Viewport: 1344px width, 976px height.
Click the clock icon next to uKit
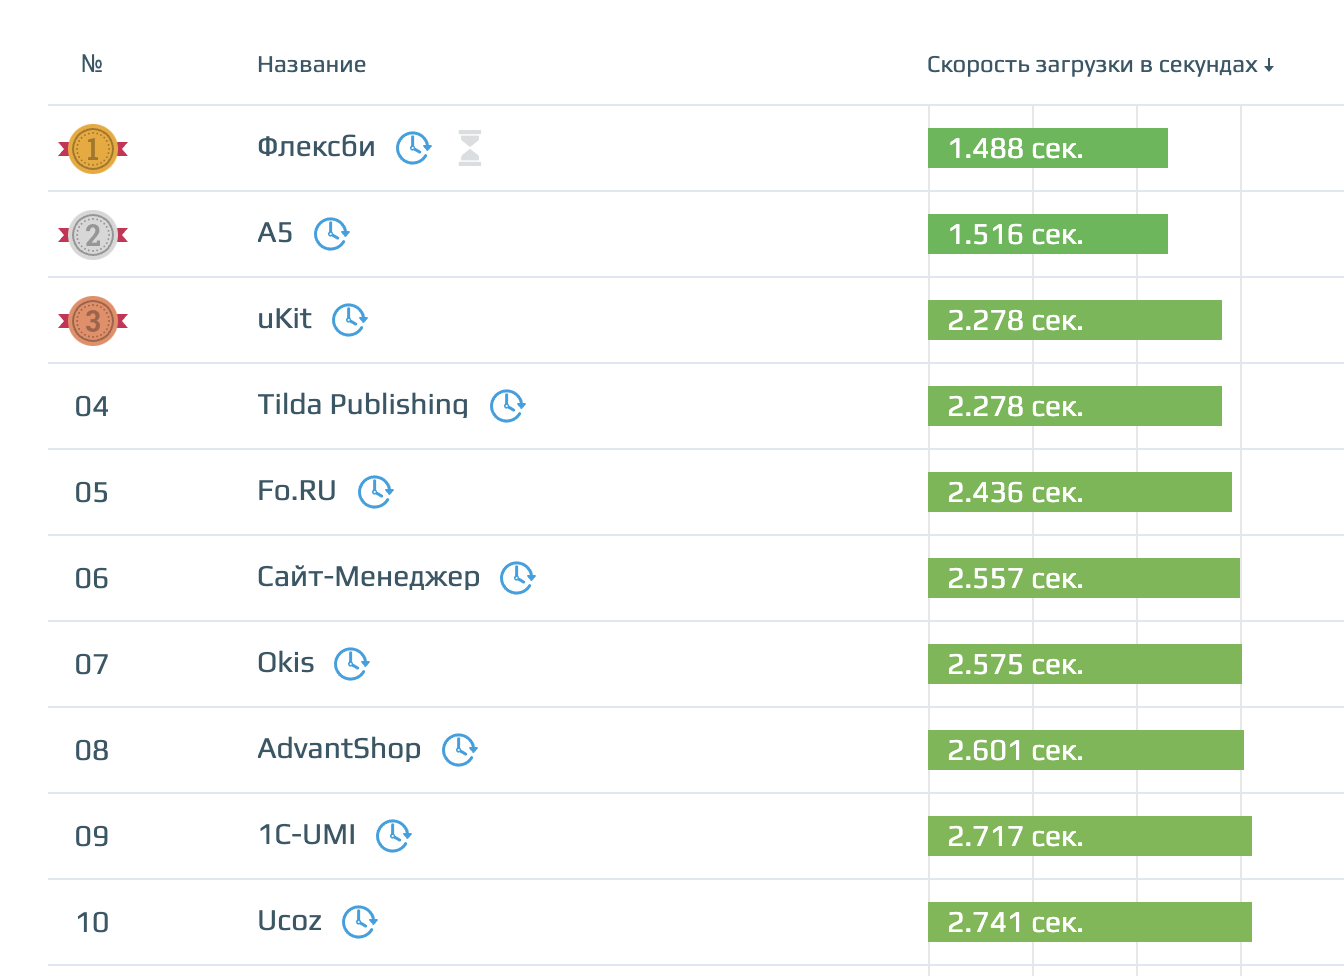coord(349,320)
